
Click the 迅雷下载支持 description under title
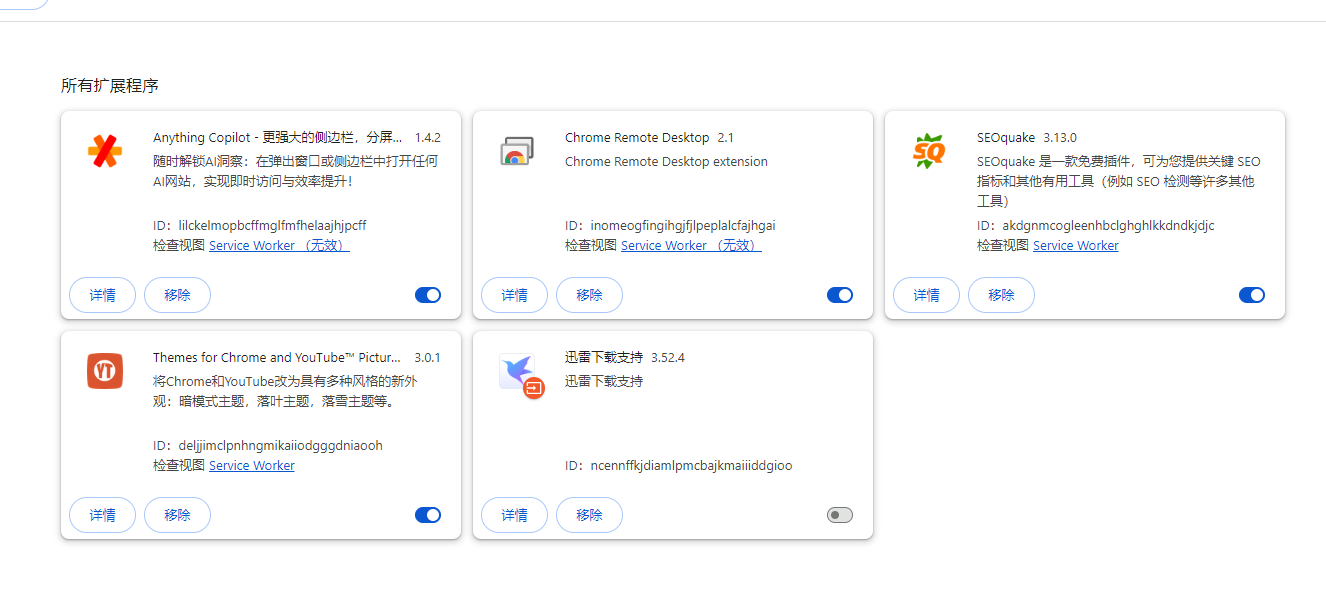pos(604,382)
